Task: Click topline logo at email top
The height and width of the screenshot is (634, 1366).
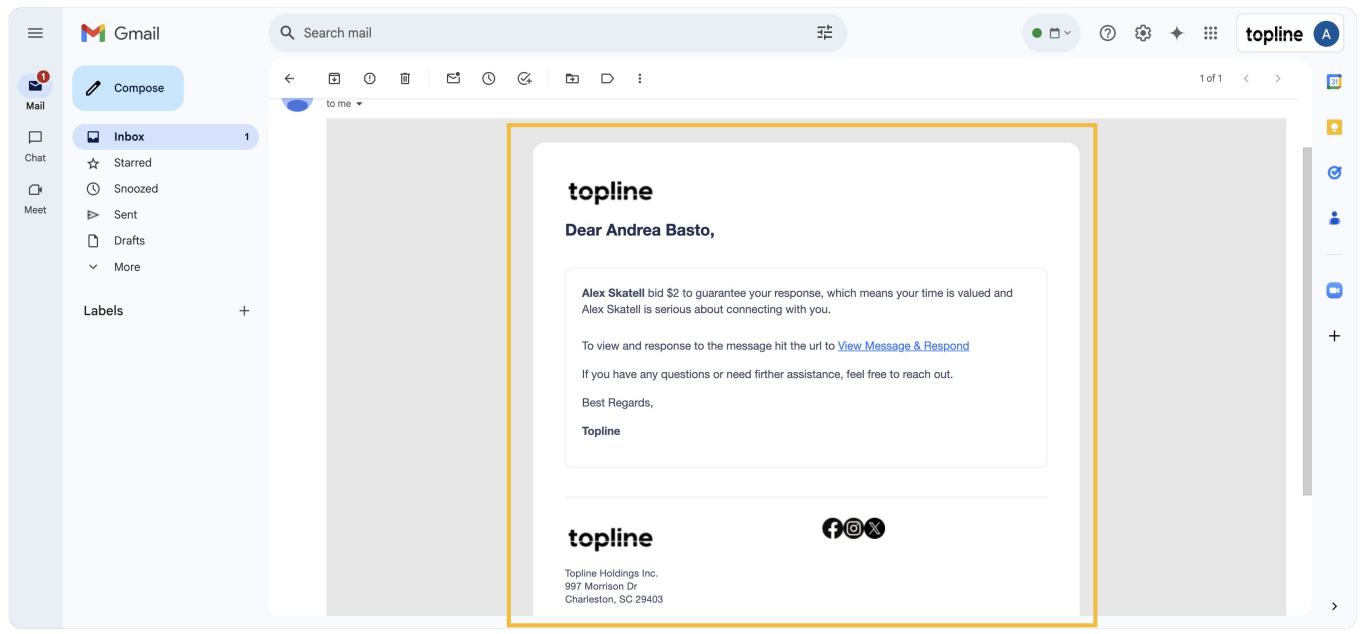Action: (610, 192)
